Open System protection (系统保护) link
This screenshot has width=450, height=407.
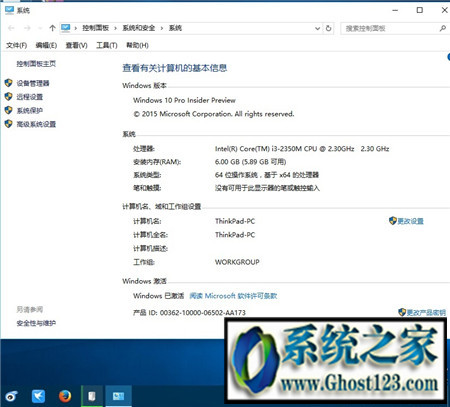click(x=30, y=110)
